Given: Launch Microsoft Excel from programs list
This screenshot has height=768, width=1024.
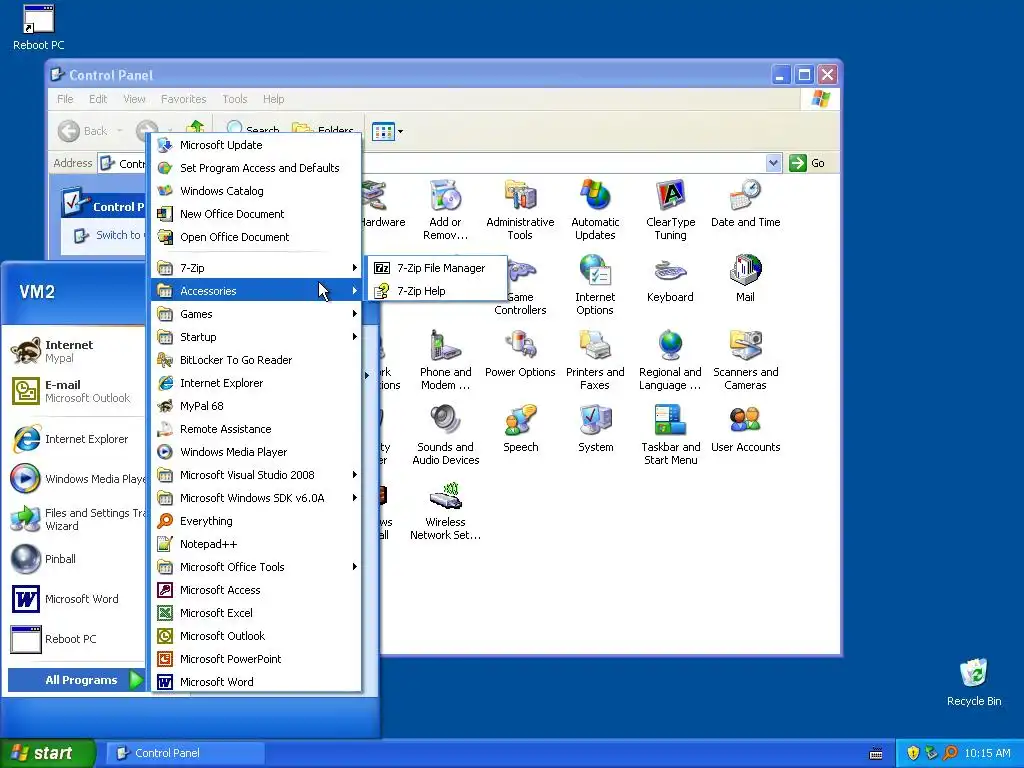Looking at the screenshot, I should 257,613.
